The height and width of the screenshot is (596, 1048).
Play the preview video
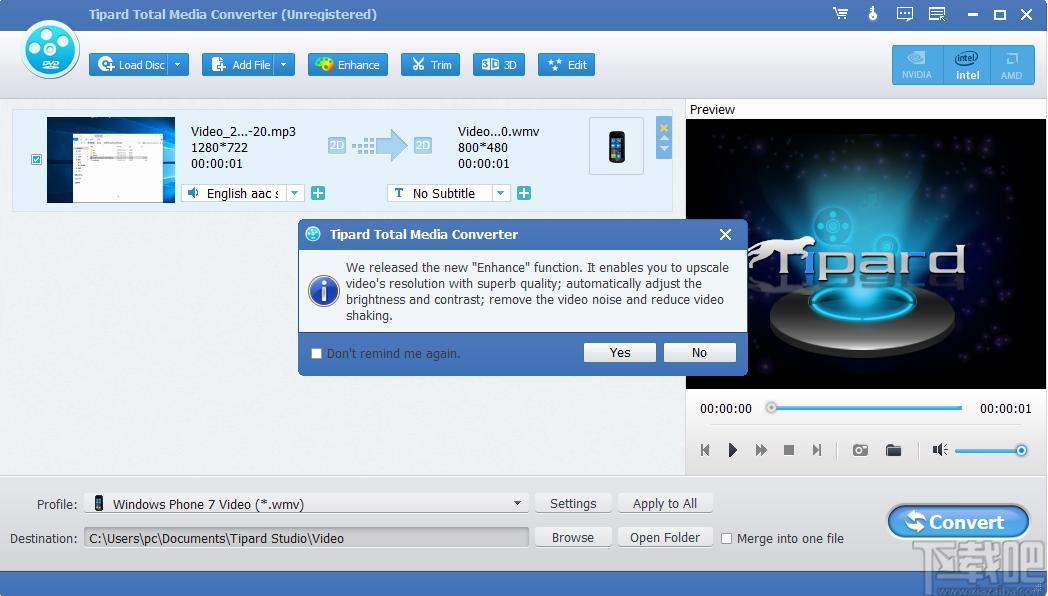coord(733,450)
